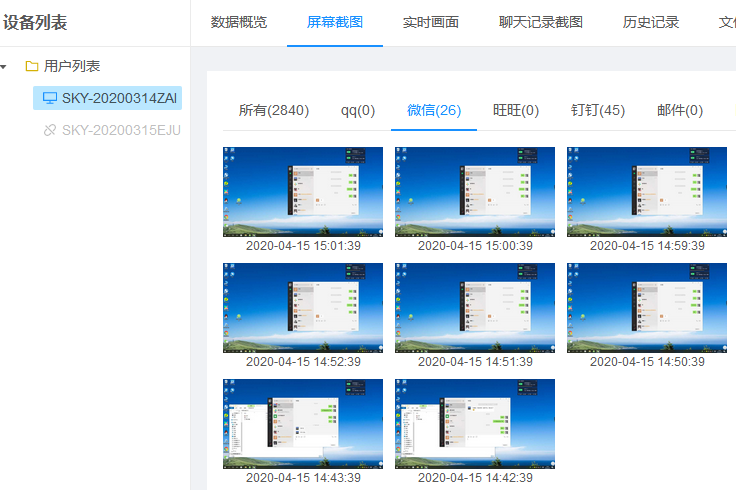The height and width of the screenshot is (490, 736).
Task: Click timestamp text 2020-04-15 14:43:39
Action: tap(303, 477)
